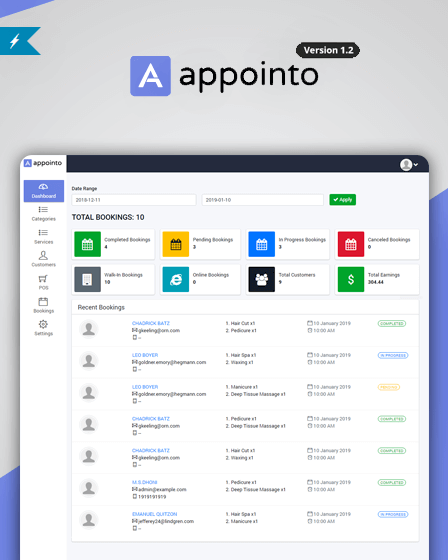
Task: Click the In Progress badge in the Emanuel Quitzon row
Action: [x=393, y=514]
